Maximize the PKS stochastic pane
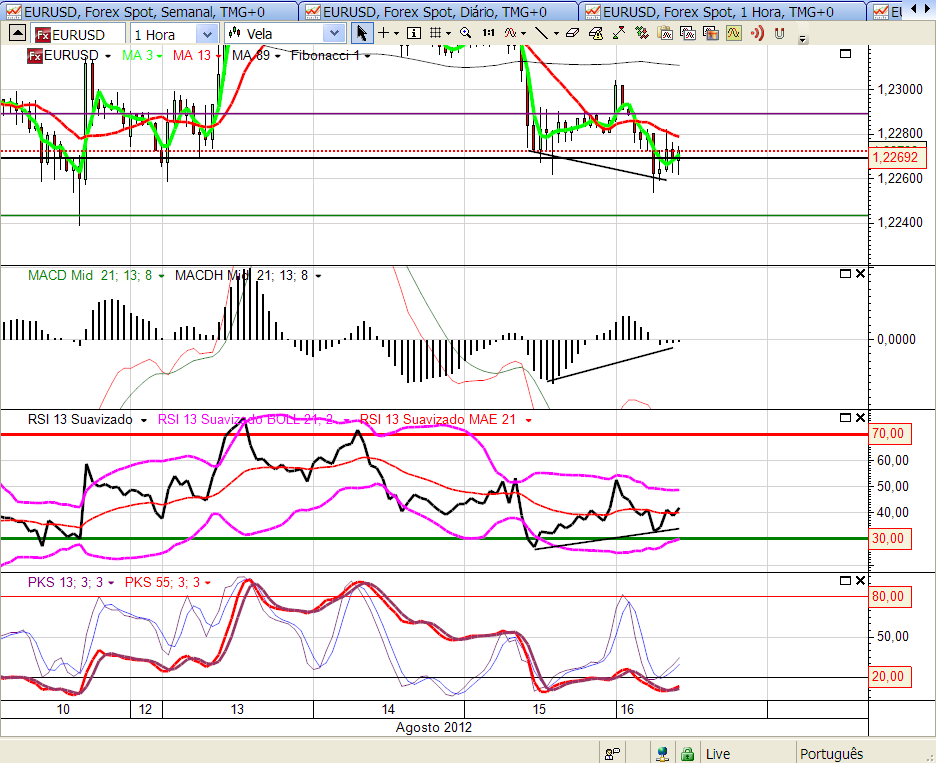Viewport: 936px width, 763px height. [845, 580]
